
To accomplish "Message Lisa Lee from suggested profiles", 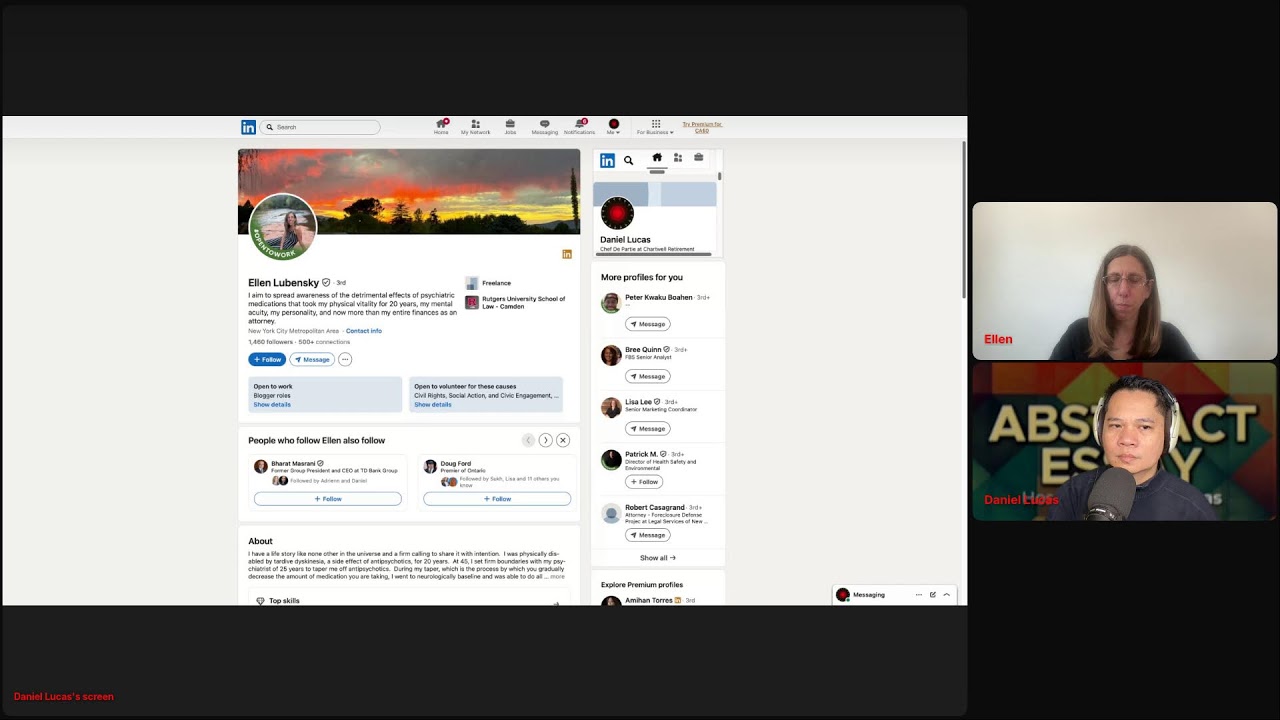I will 648,429.
